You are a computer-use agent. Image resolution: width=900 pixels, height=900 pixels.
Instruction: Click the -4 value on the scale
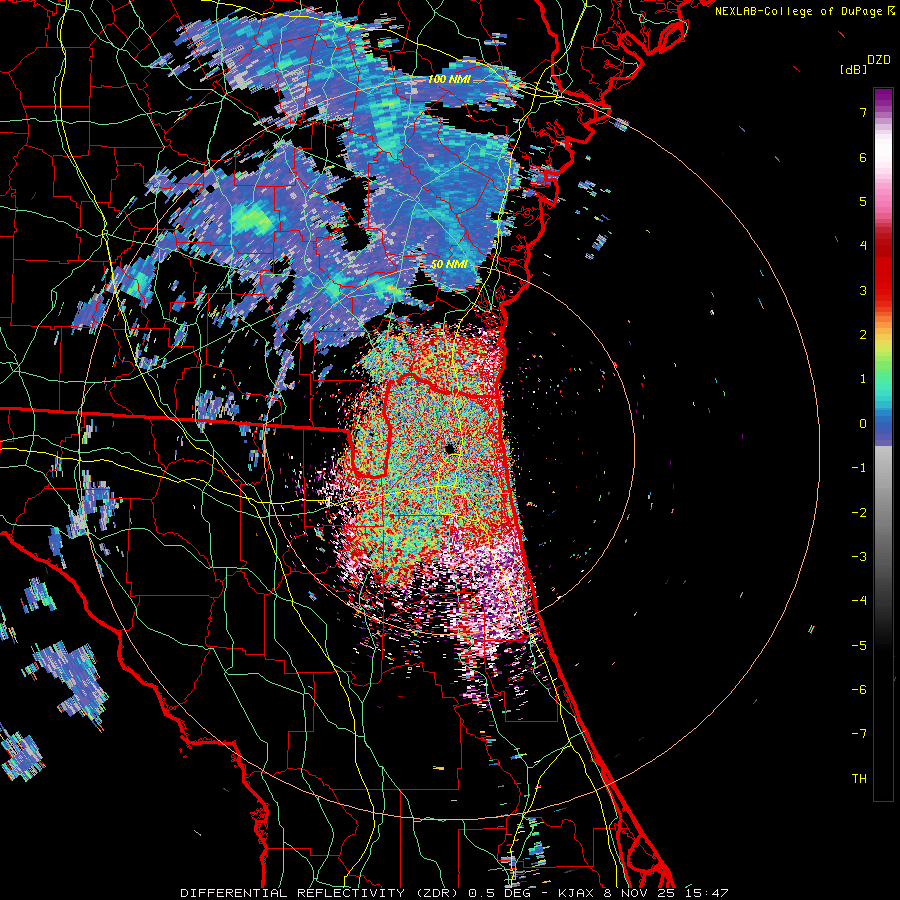click(859, 601)
